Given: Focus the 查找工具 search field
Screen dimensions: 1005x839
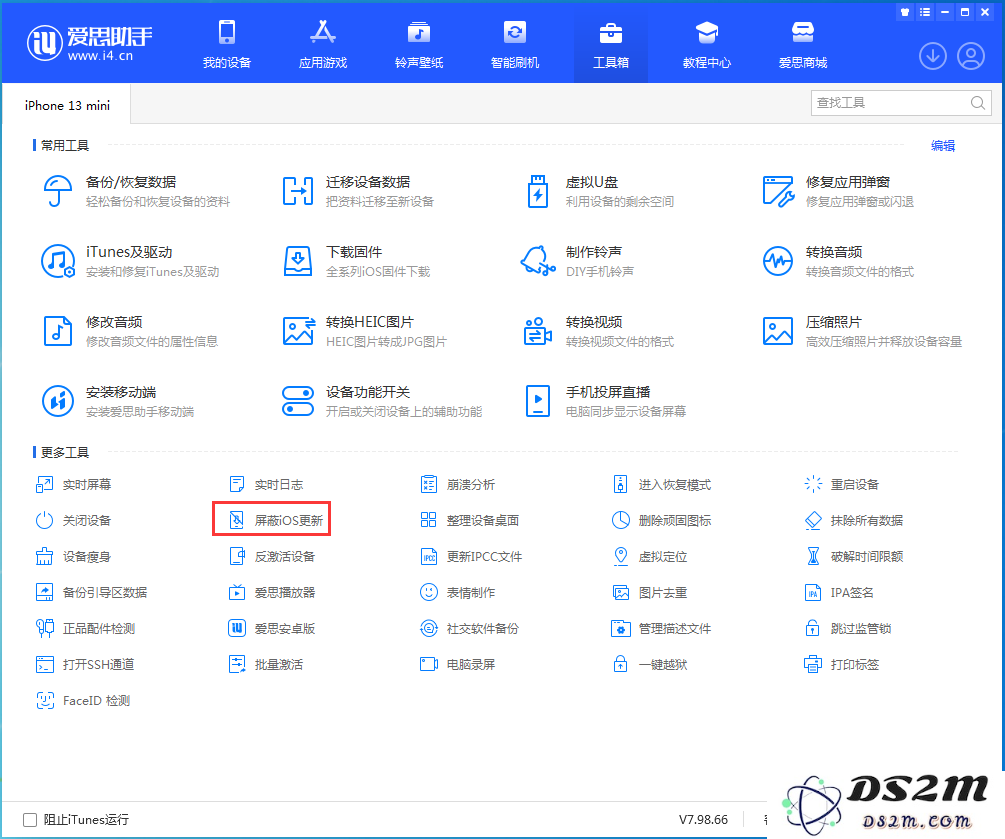Looking at the screenshot, I should [x=901, y=103].
